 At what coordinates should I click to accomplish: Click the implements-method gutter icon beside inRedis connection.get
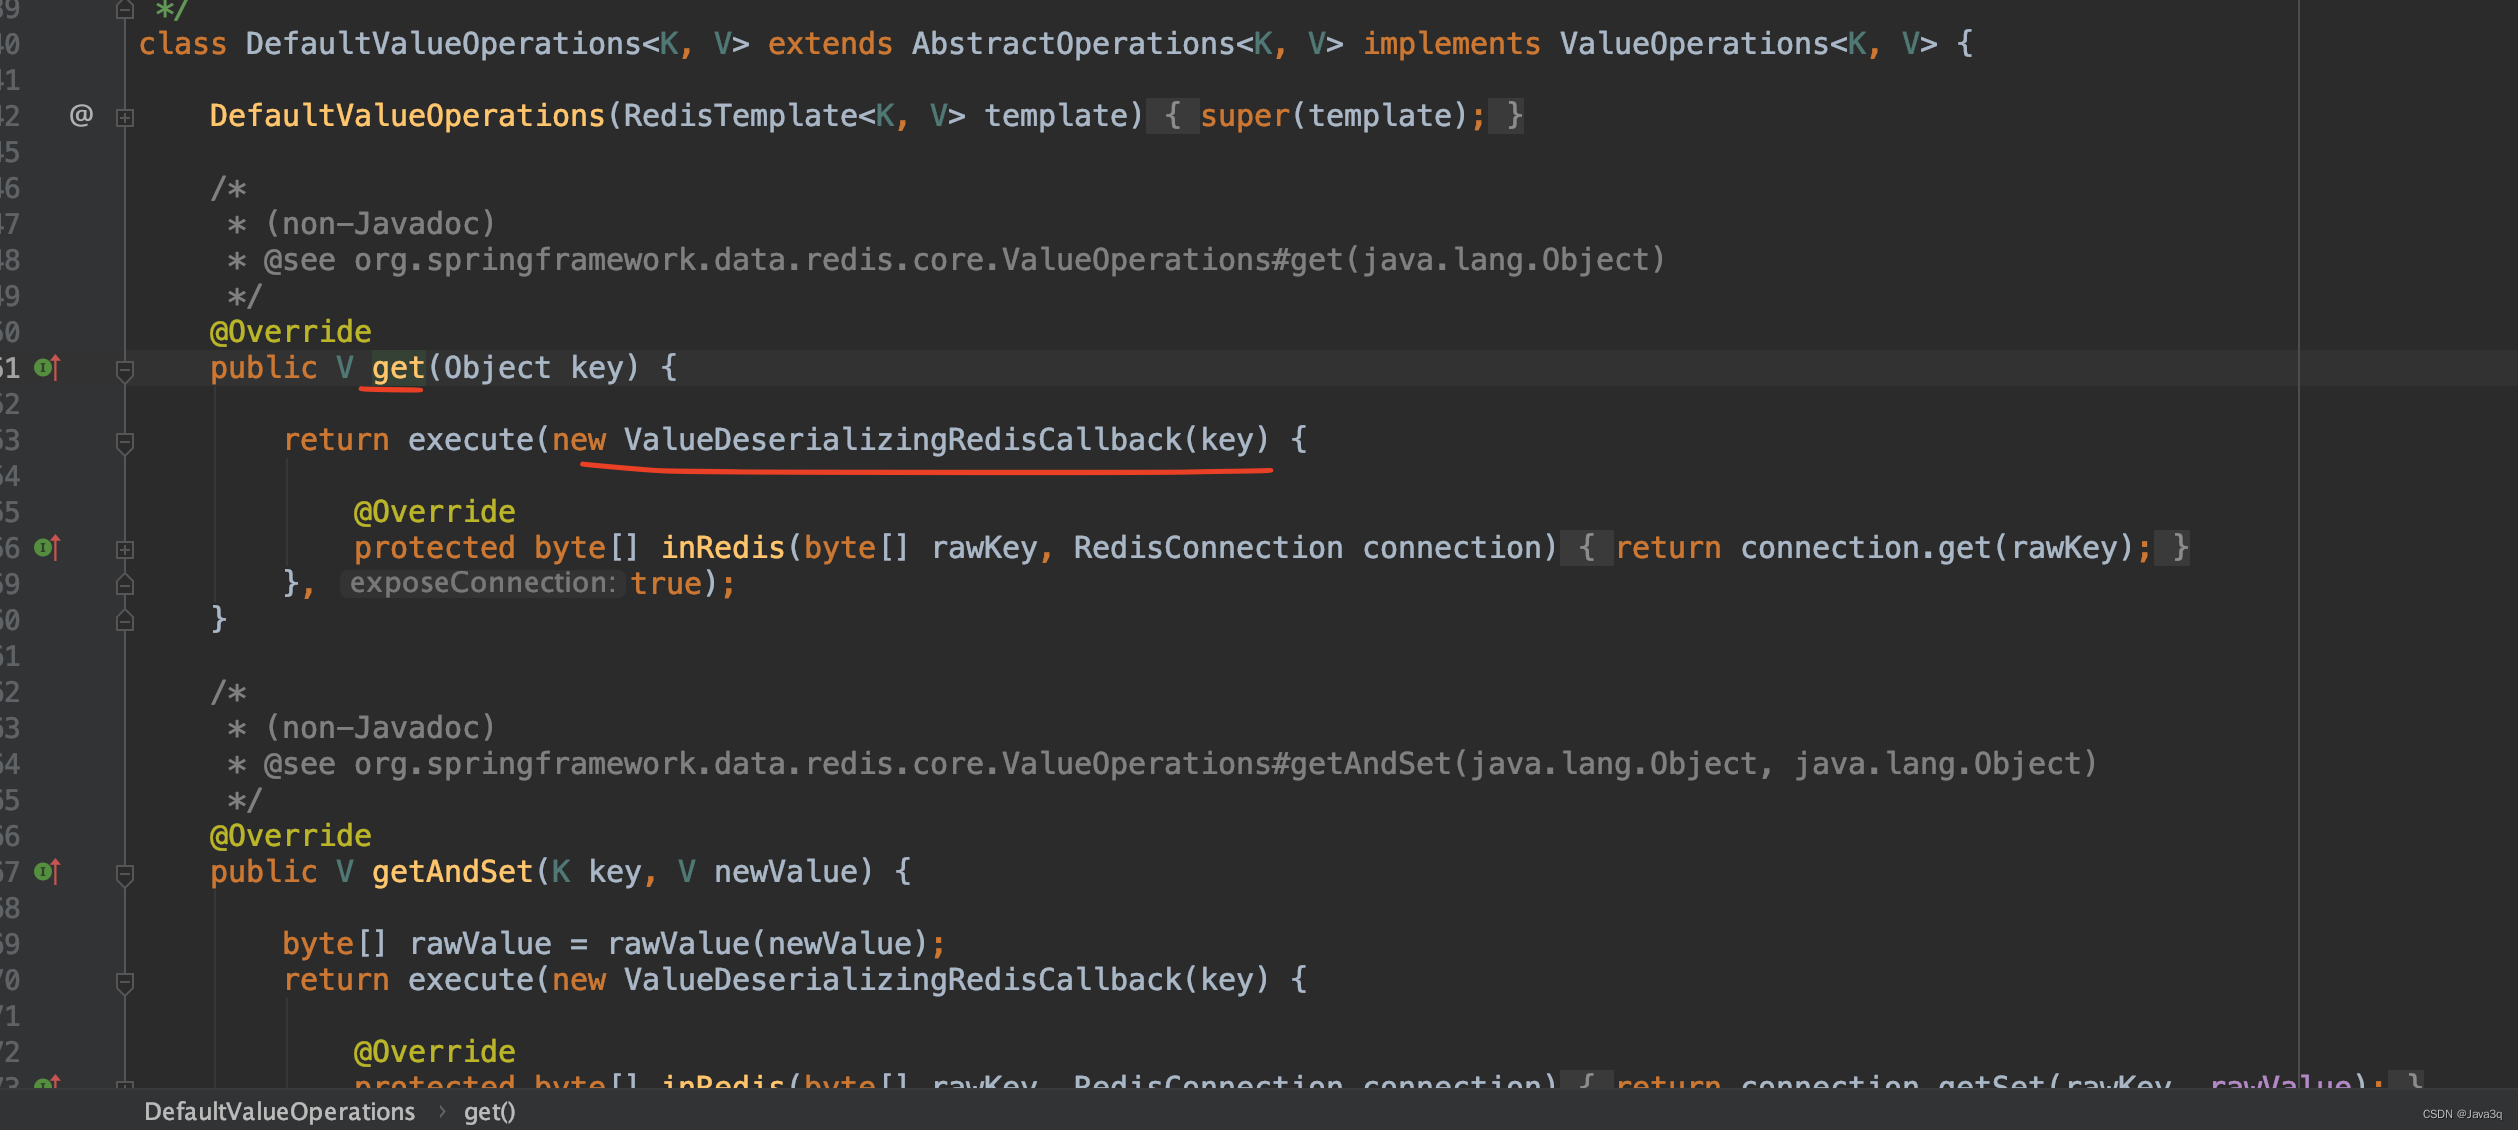47,548
